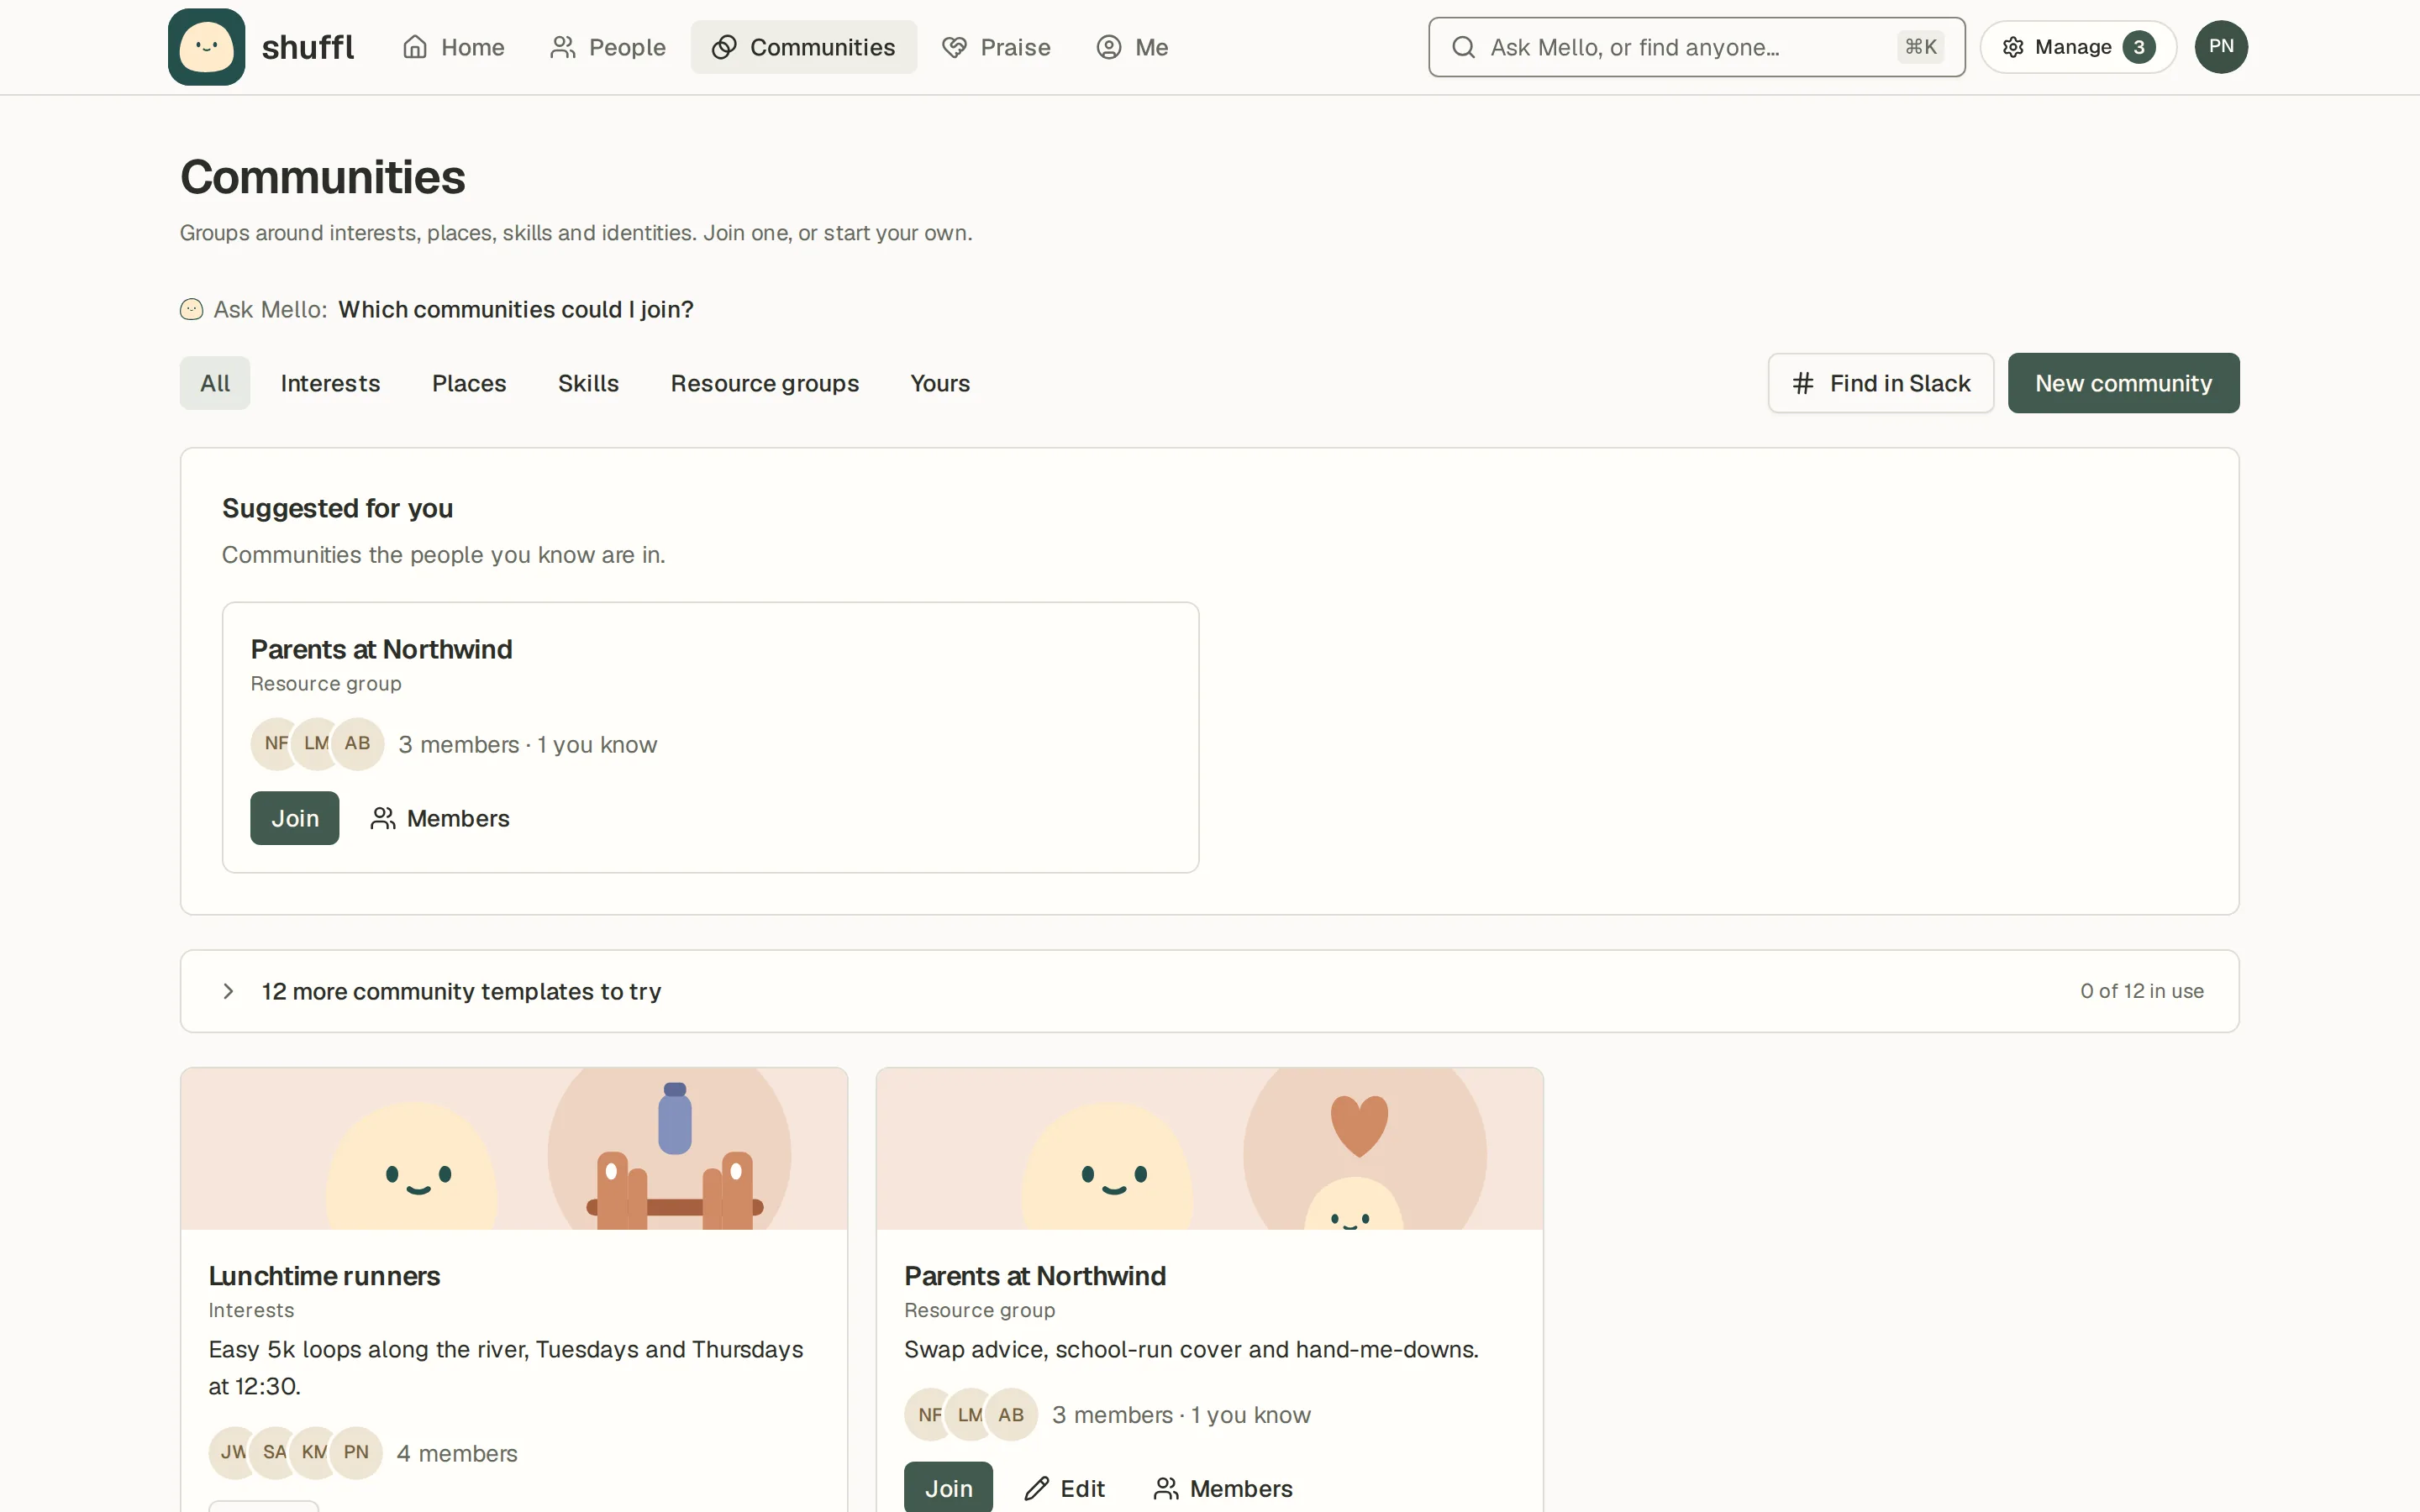The height and width of the screenshot is (1512, 2420).
Task: Open Lunchtime runners banner illustration
Action: (x=514, y=1149)
